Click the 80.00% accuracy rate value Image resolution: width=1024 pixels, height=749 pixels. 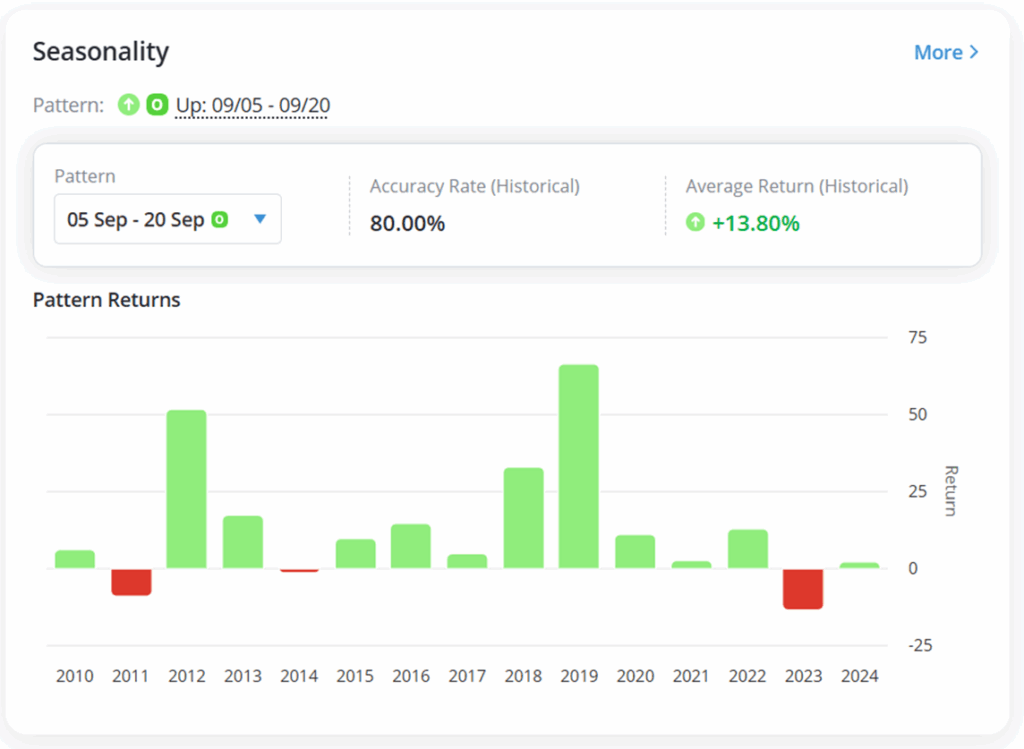click(x=408, y=223)
